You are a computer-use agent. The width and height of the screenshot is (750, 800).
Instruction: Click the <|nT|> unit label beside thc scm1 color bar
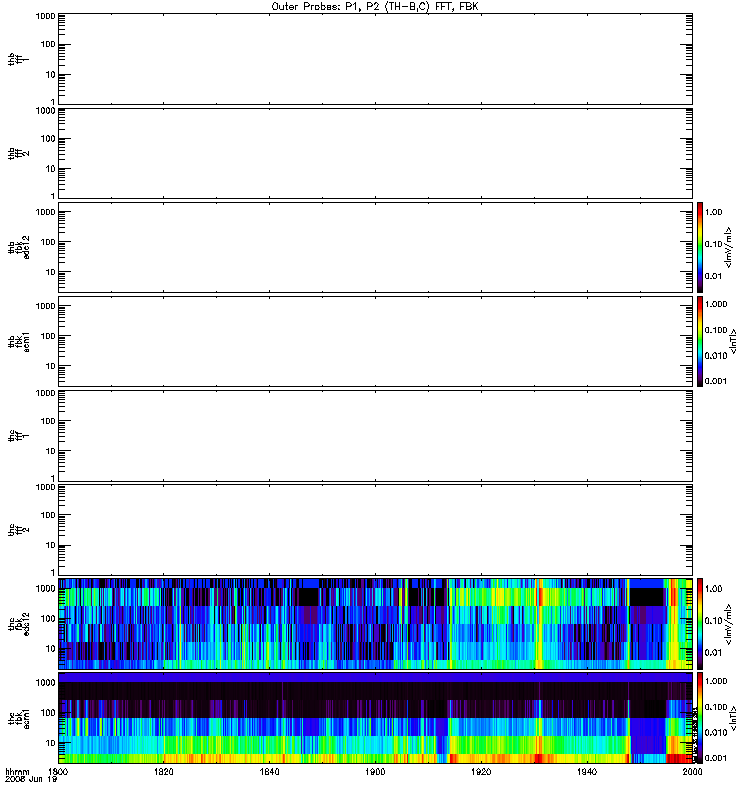click(734, 718)
